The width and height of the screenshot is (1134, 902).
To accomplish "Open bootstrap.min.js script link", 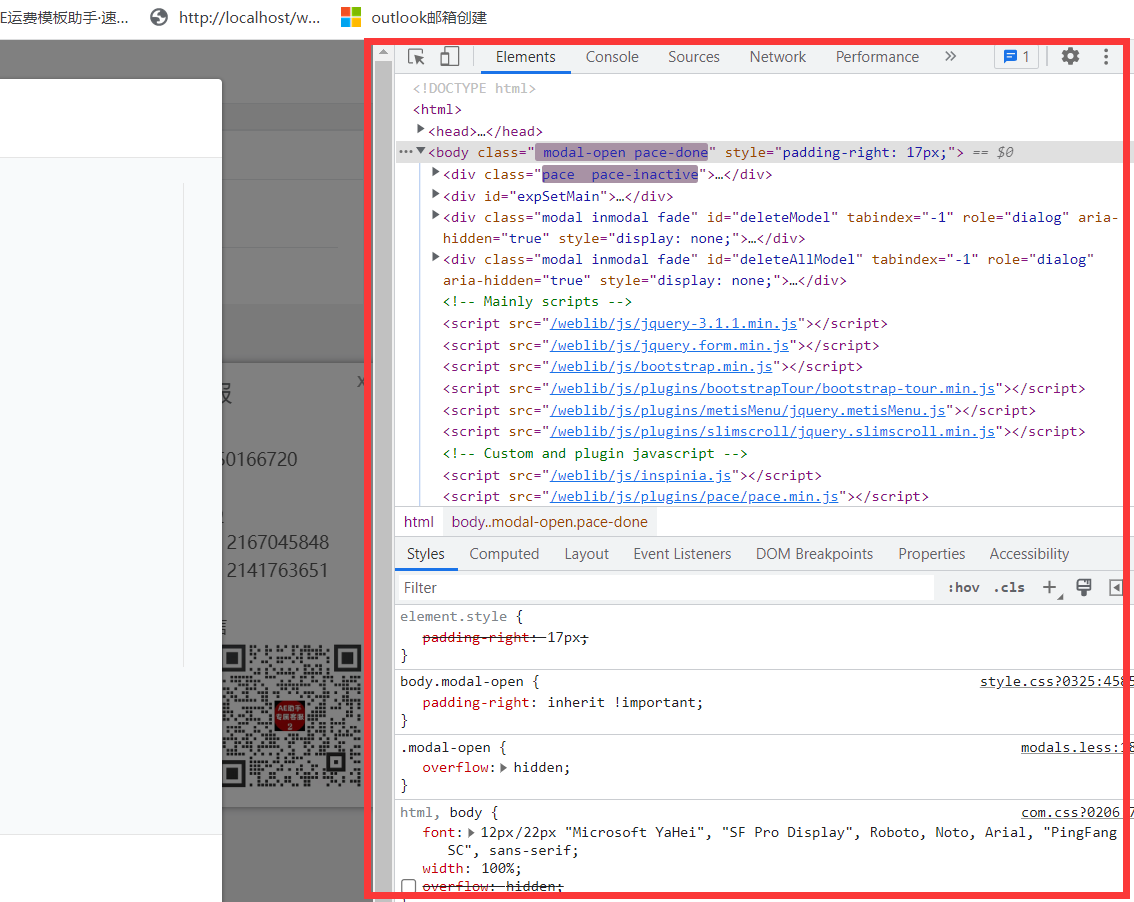I will click(x=661, y=367).
